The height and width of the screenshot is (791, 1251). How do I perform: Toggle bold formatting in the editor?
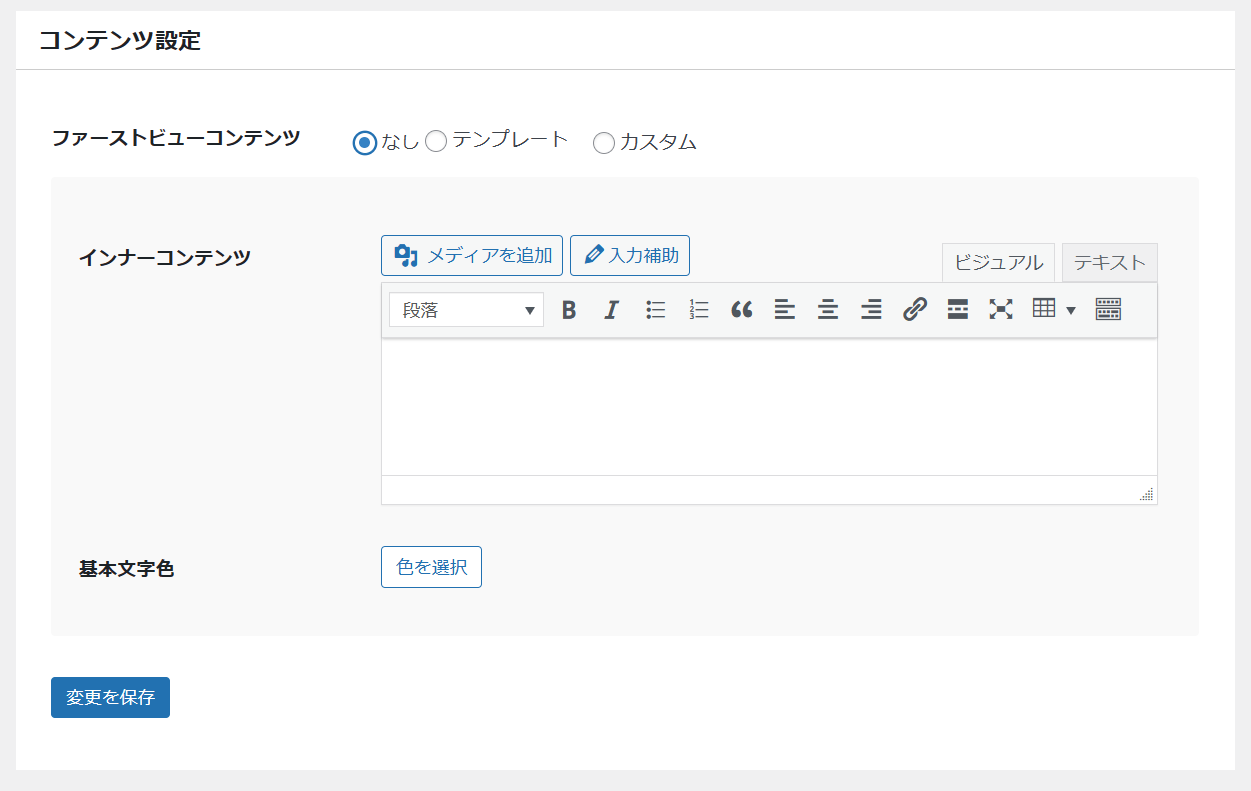click(569, 310)
